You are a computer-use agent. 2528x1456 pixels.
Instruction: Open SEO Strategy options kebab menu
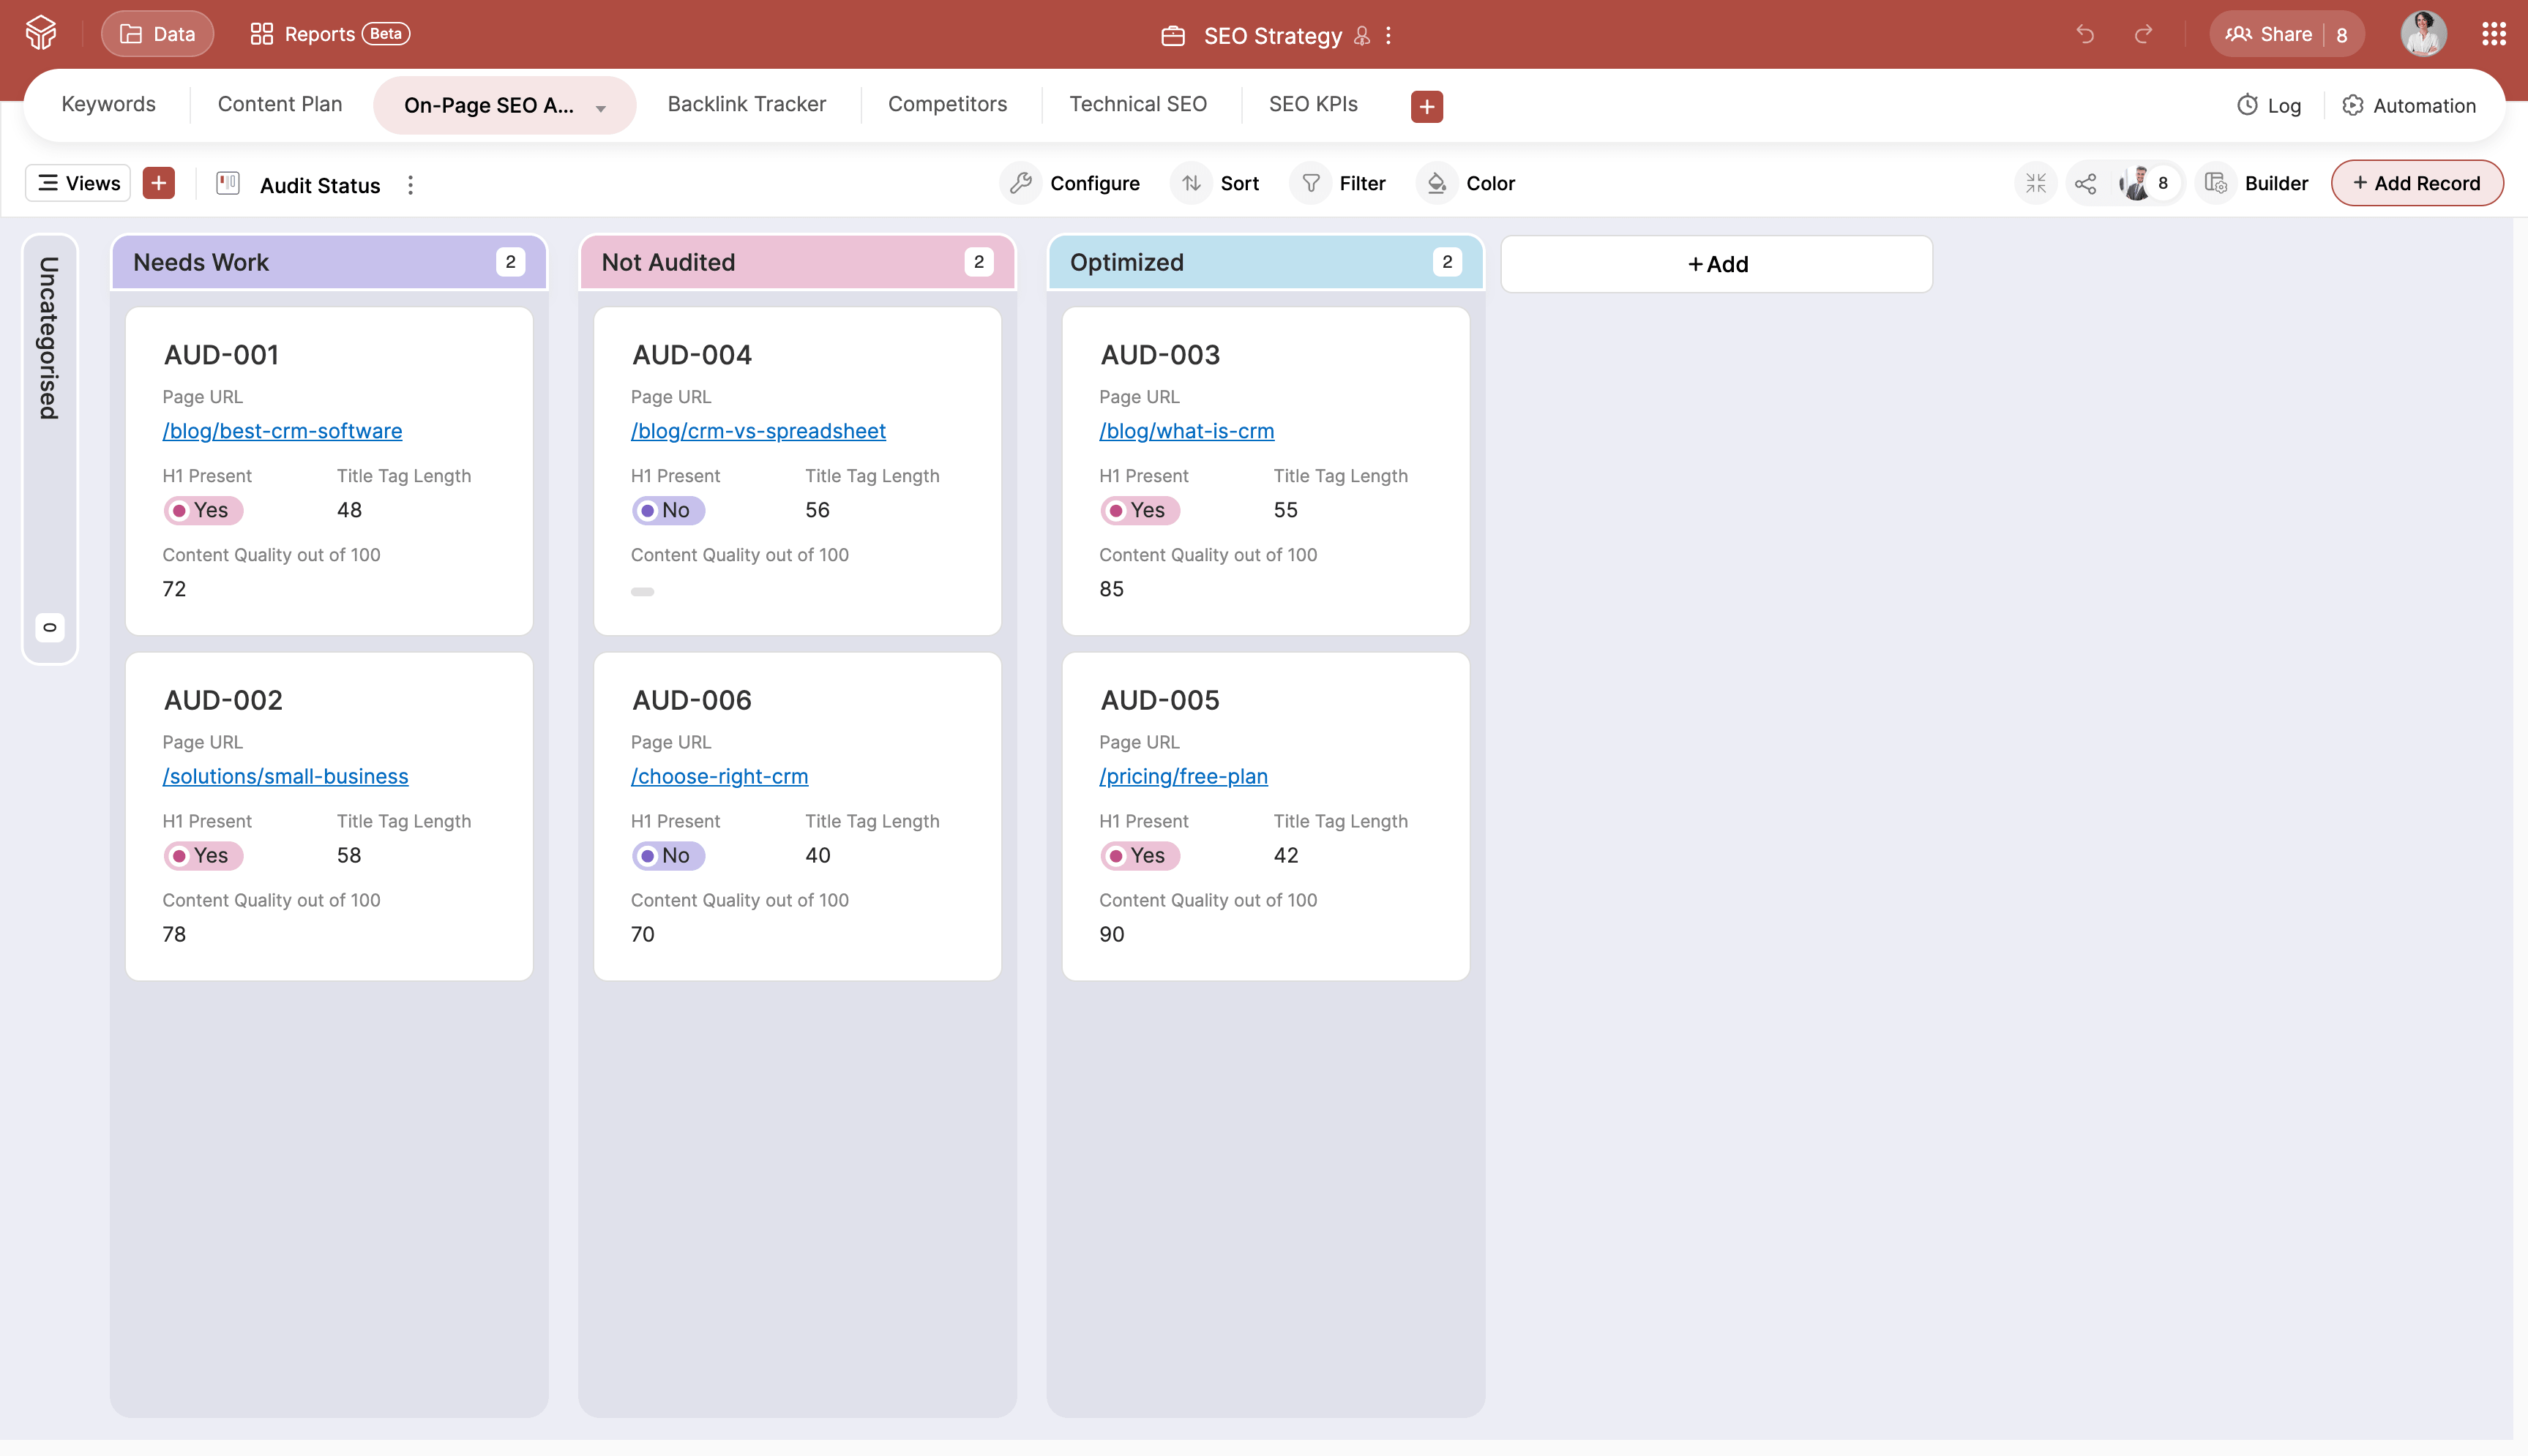[x=1389, y=36]
